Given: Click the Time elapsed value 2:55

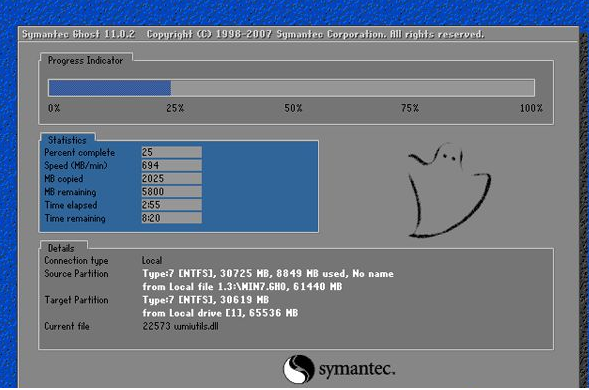Looking at the screenshot, I should (172, 205).
